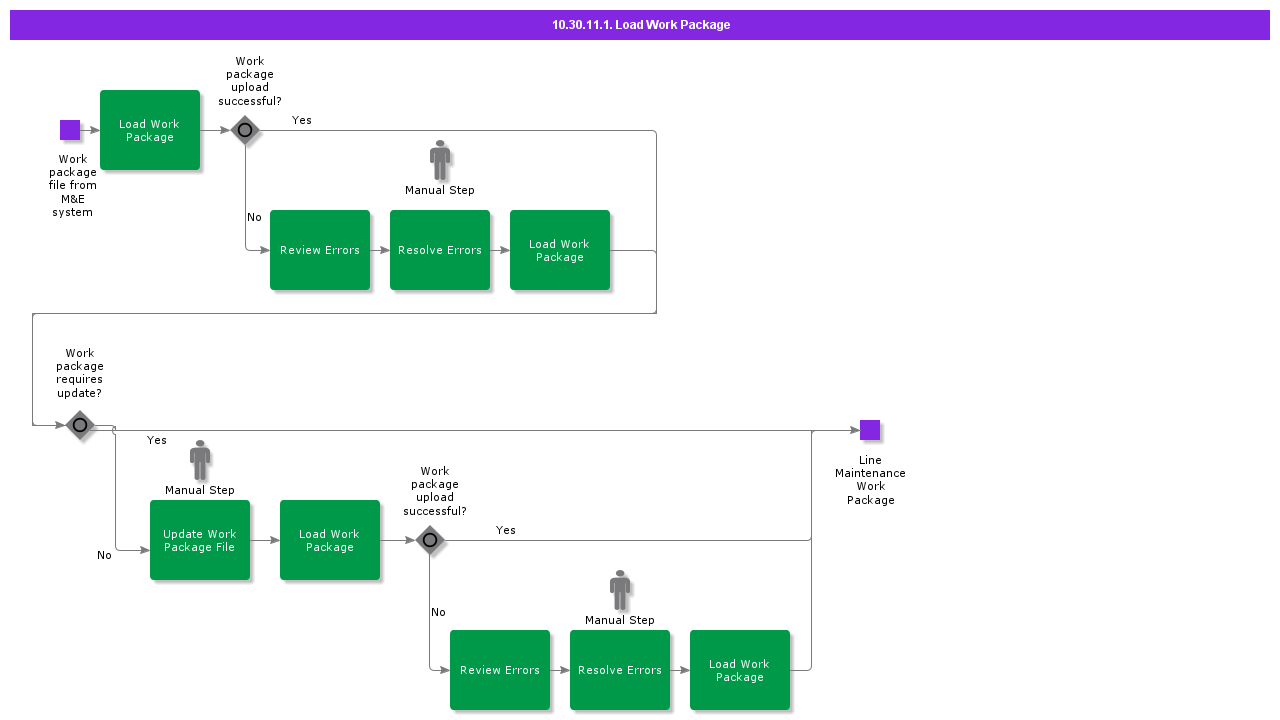
Task: Click the bottom Manual Step person icon
Action: 619,590
